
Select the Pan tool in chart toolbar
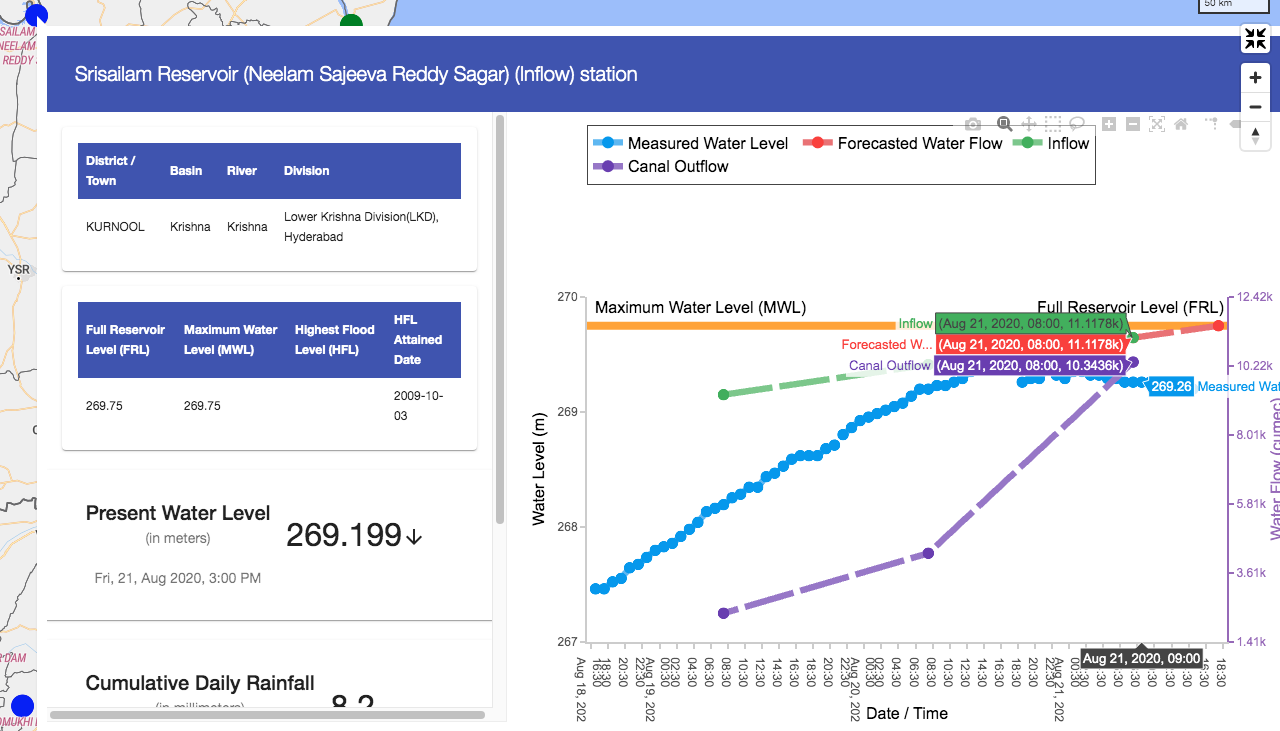tap(1028, 124)
